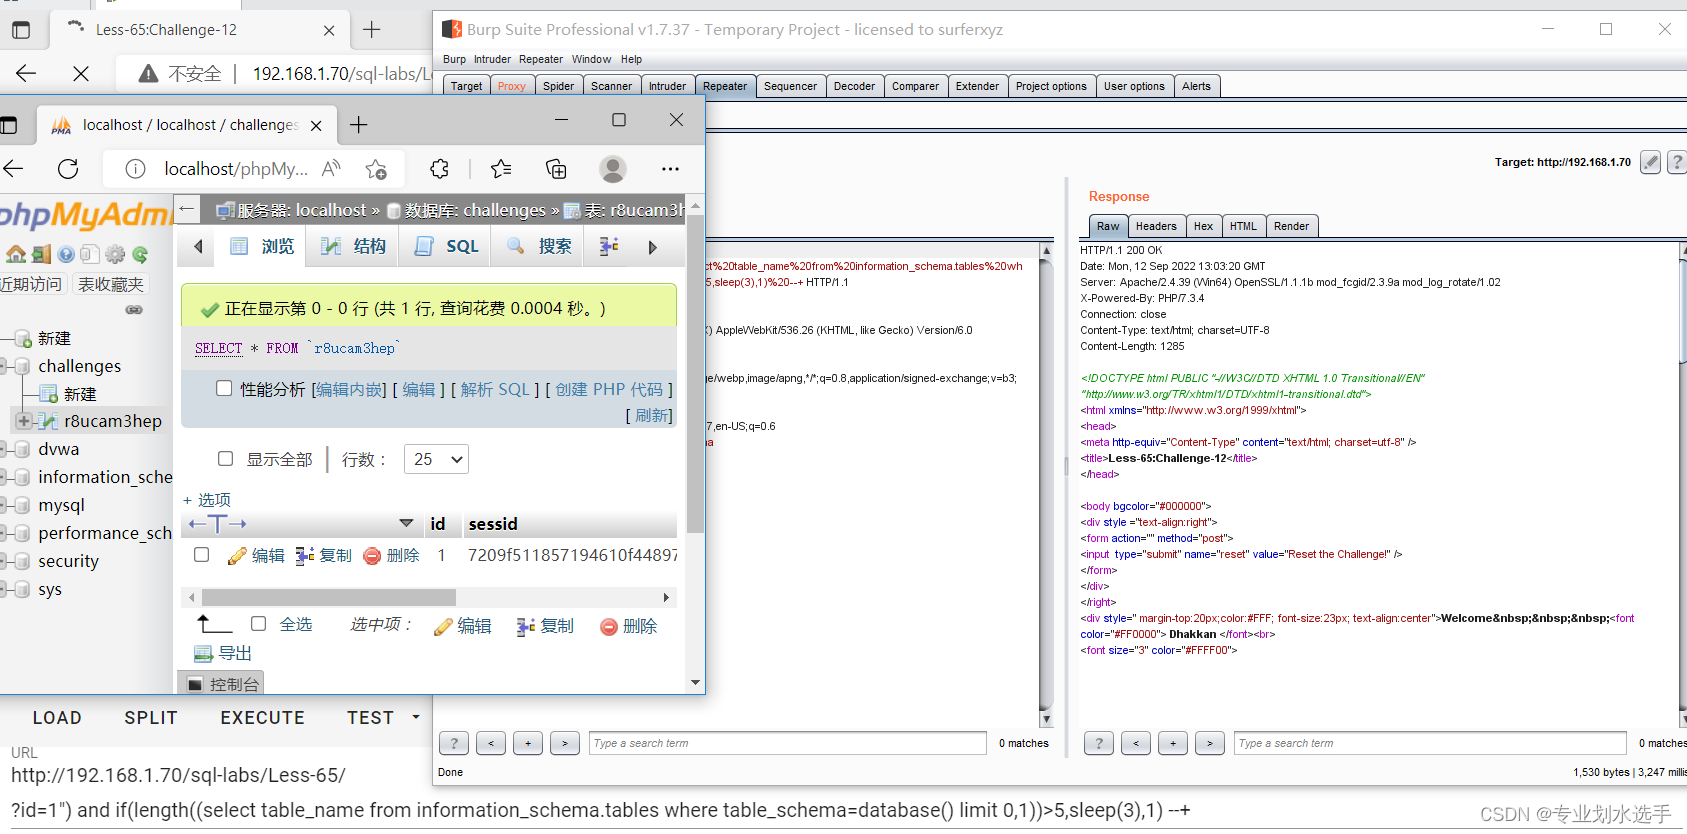Viewport: 1687px width, 834px height.
Task: Click HackBar EXECUTE button
Action: [x=263, y=718]
